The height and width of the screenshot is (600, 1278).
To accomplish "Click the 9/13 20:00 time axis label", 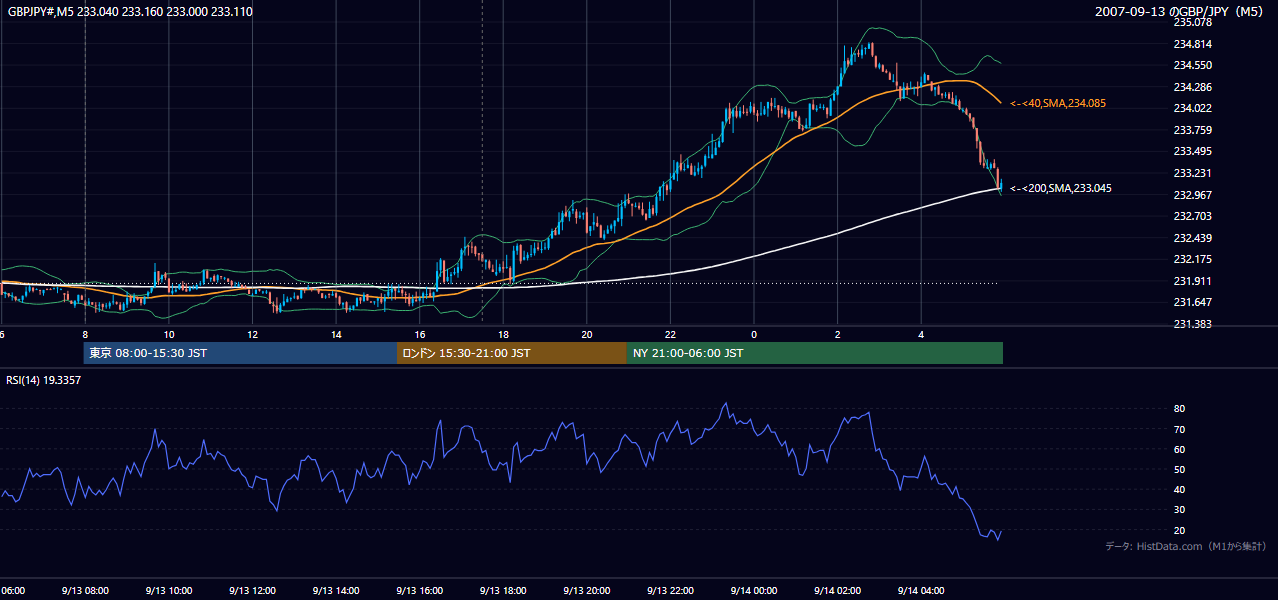I will tap(587, 590).
